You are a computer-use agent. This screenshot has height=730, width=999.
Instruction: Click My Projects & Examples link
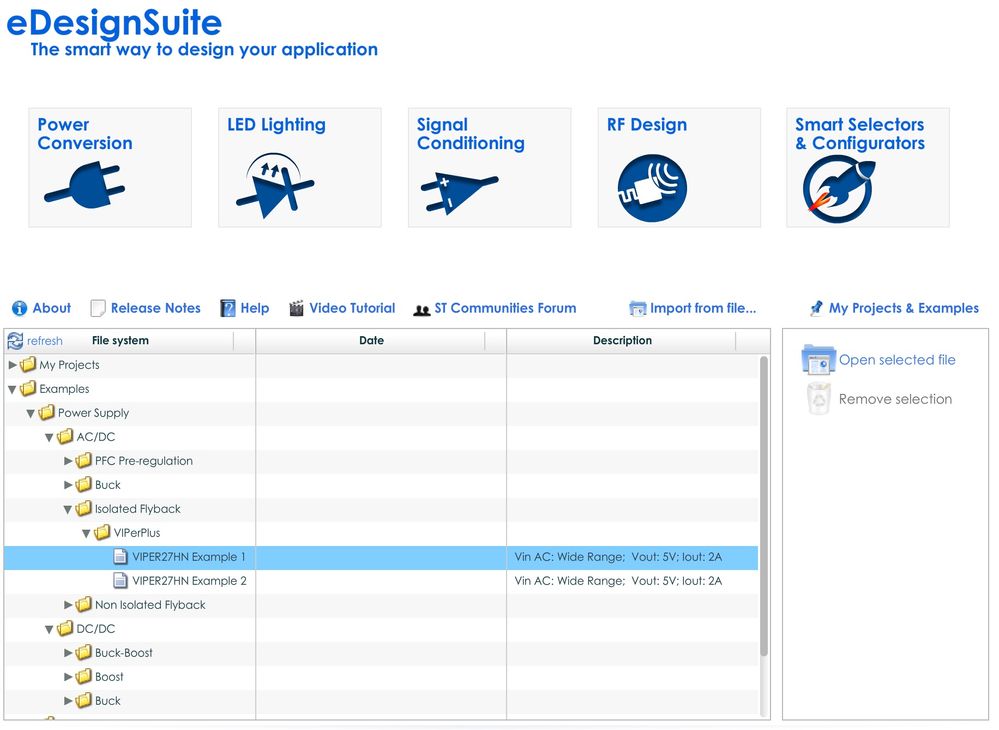903,308
